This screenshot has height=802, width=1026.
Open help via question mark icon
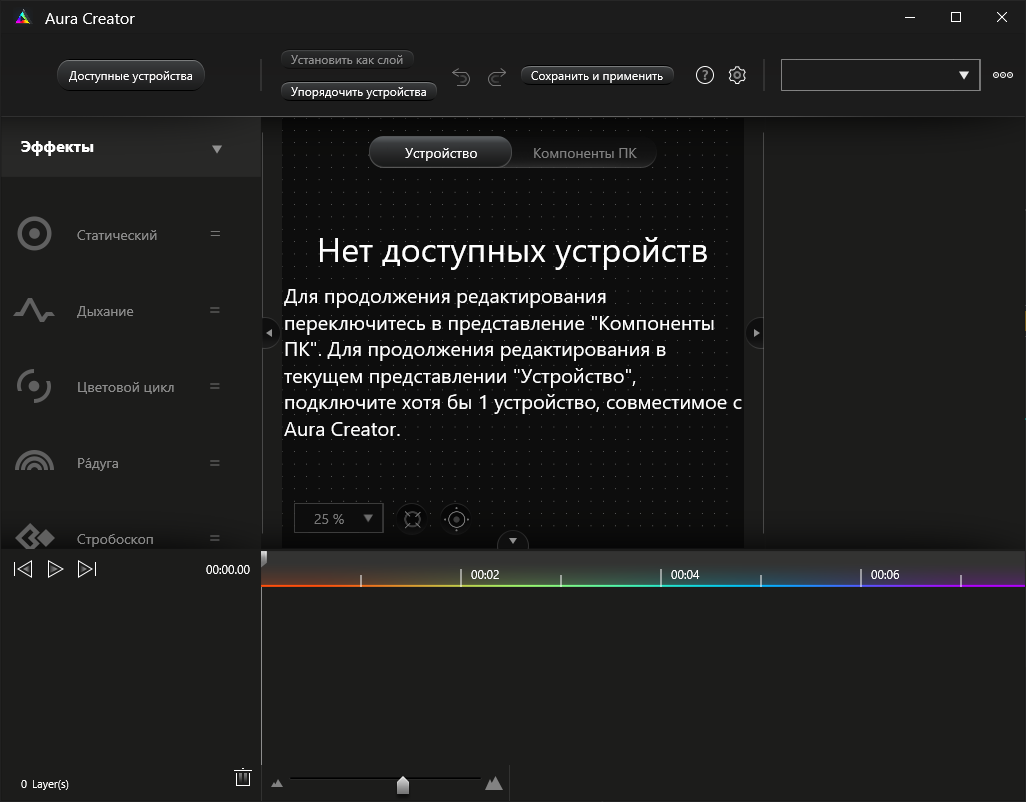tap(705, 75)
